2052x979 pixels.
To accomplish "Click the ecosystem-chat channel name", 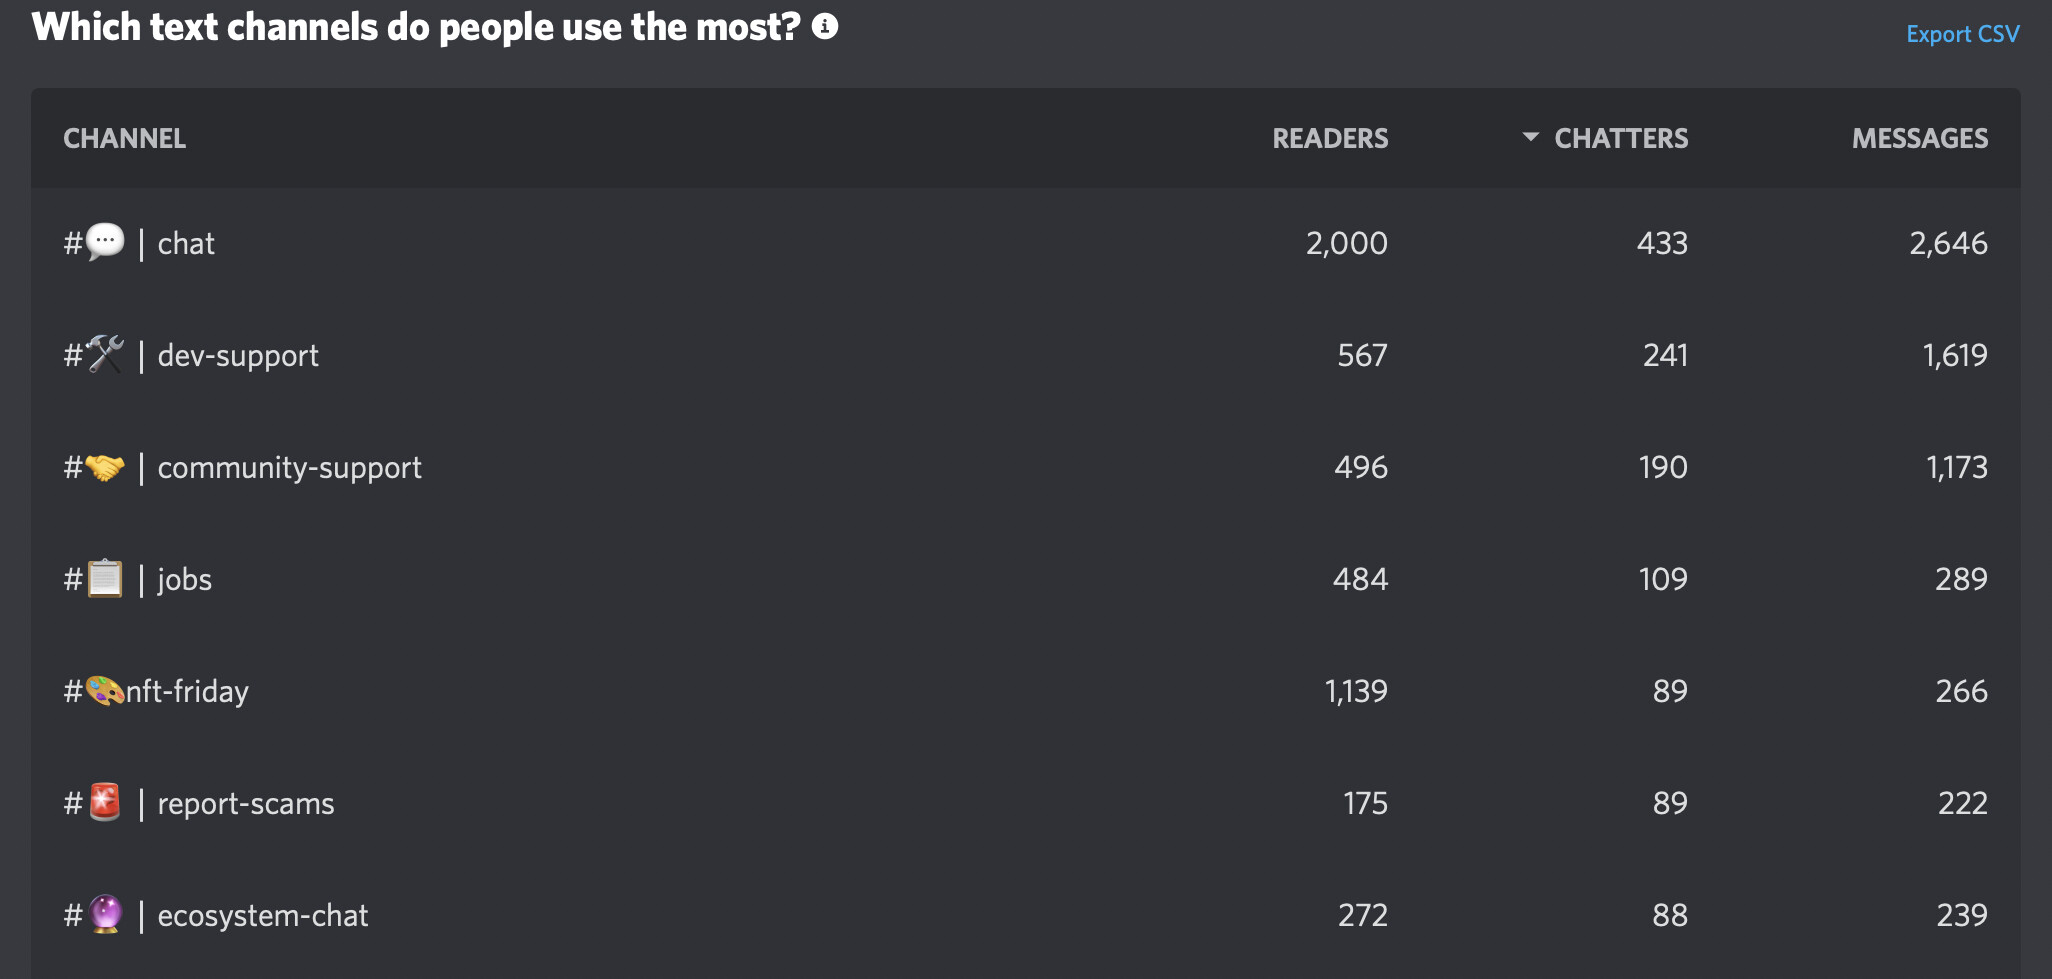I will point(263,915).
